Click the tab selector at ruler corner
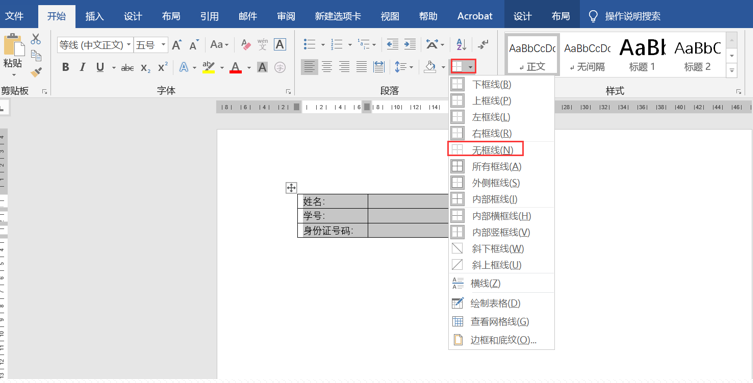This screenshot has height=383, width=753. click(x=3, y=108)
